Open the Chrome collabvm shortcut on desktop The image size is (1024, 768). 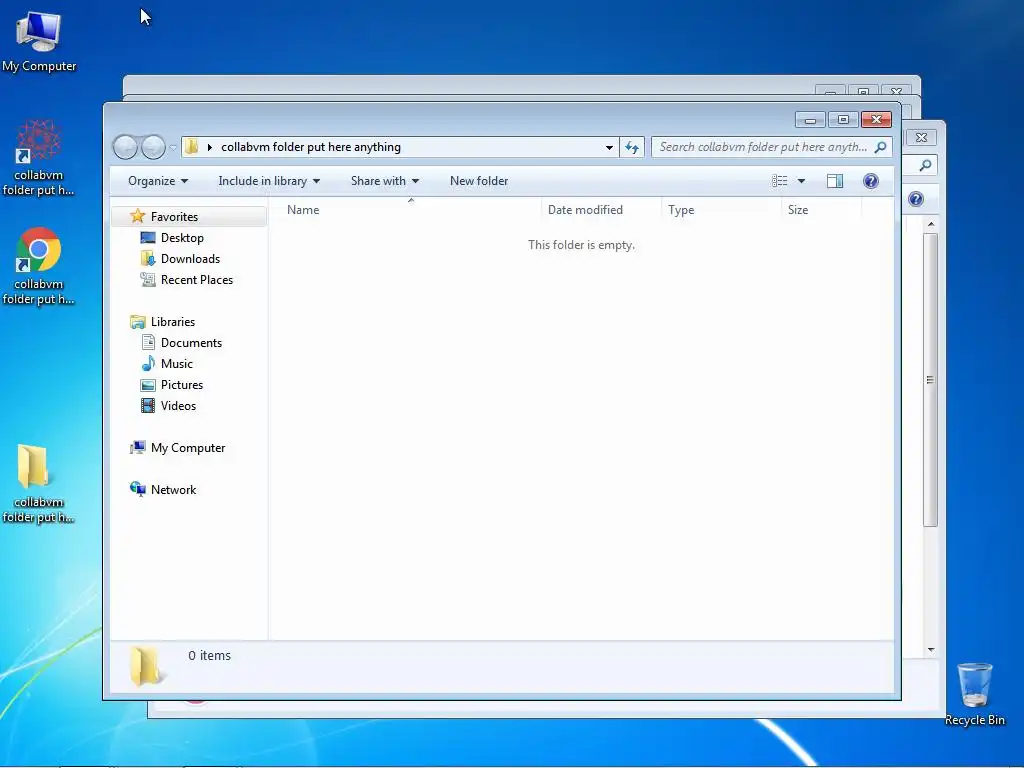click(39, 266)
